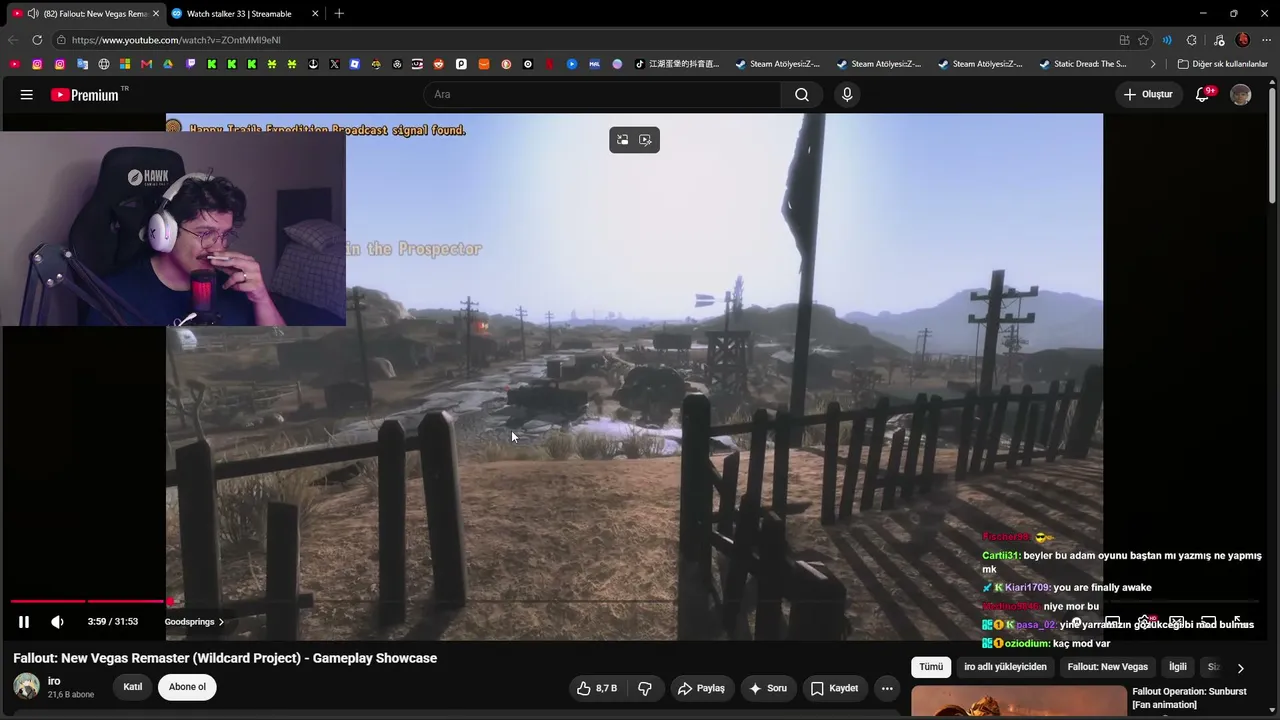
Task: Close the Watch stalker 33 Streamable tab
Action: tap(315, 14)
